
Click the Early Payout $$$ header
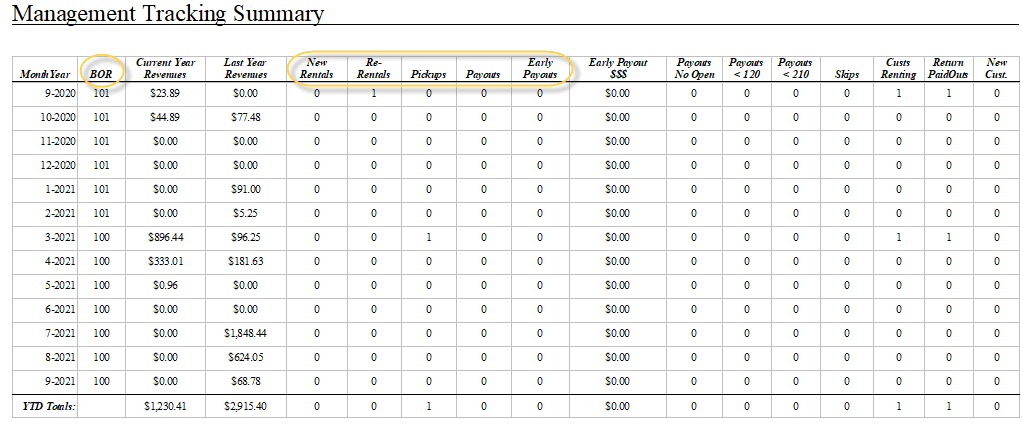click(618, 68)
